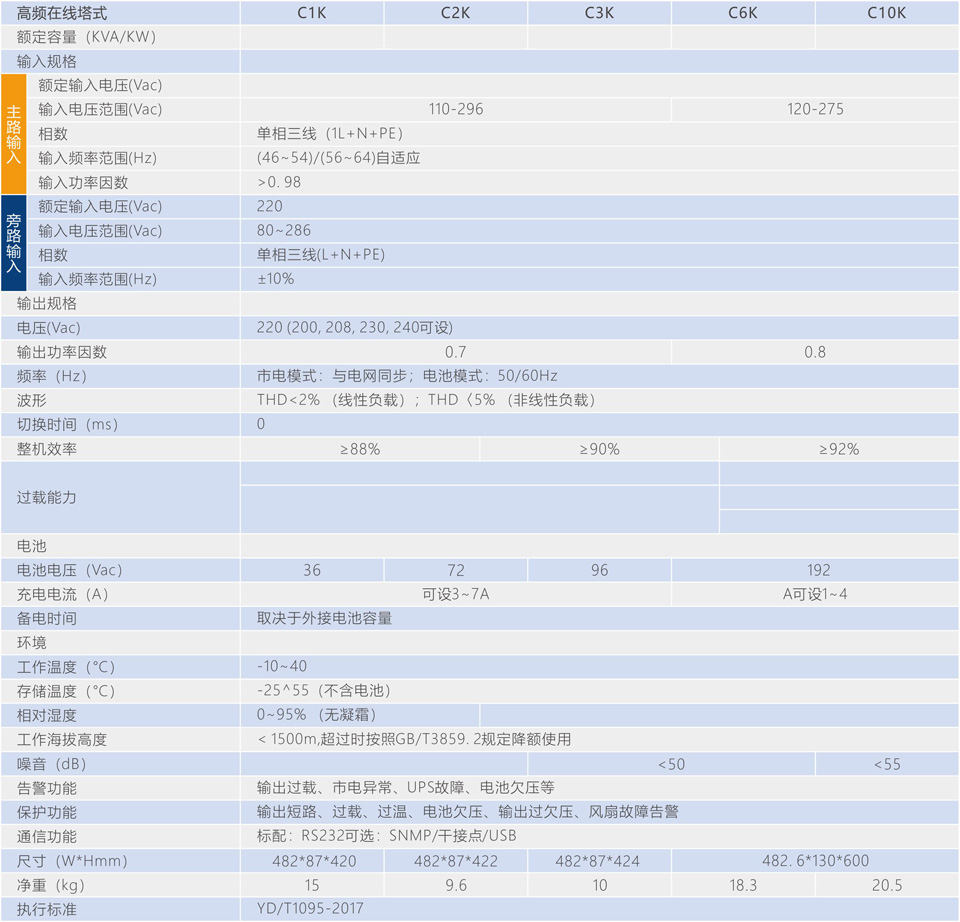Select the C6K column header

point(743,13)
